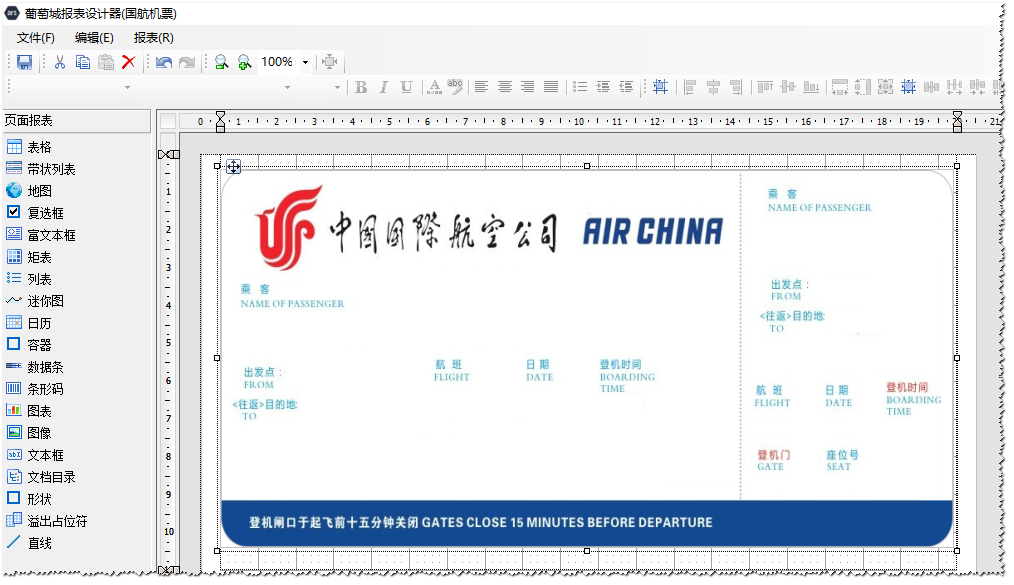This screenshot has width=1014, height=585.
Task: Click the increase indent icon
Action: (603, 87)
